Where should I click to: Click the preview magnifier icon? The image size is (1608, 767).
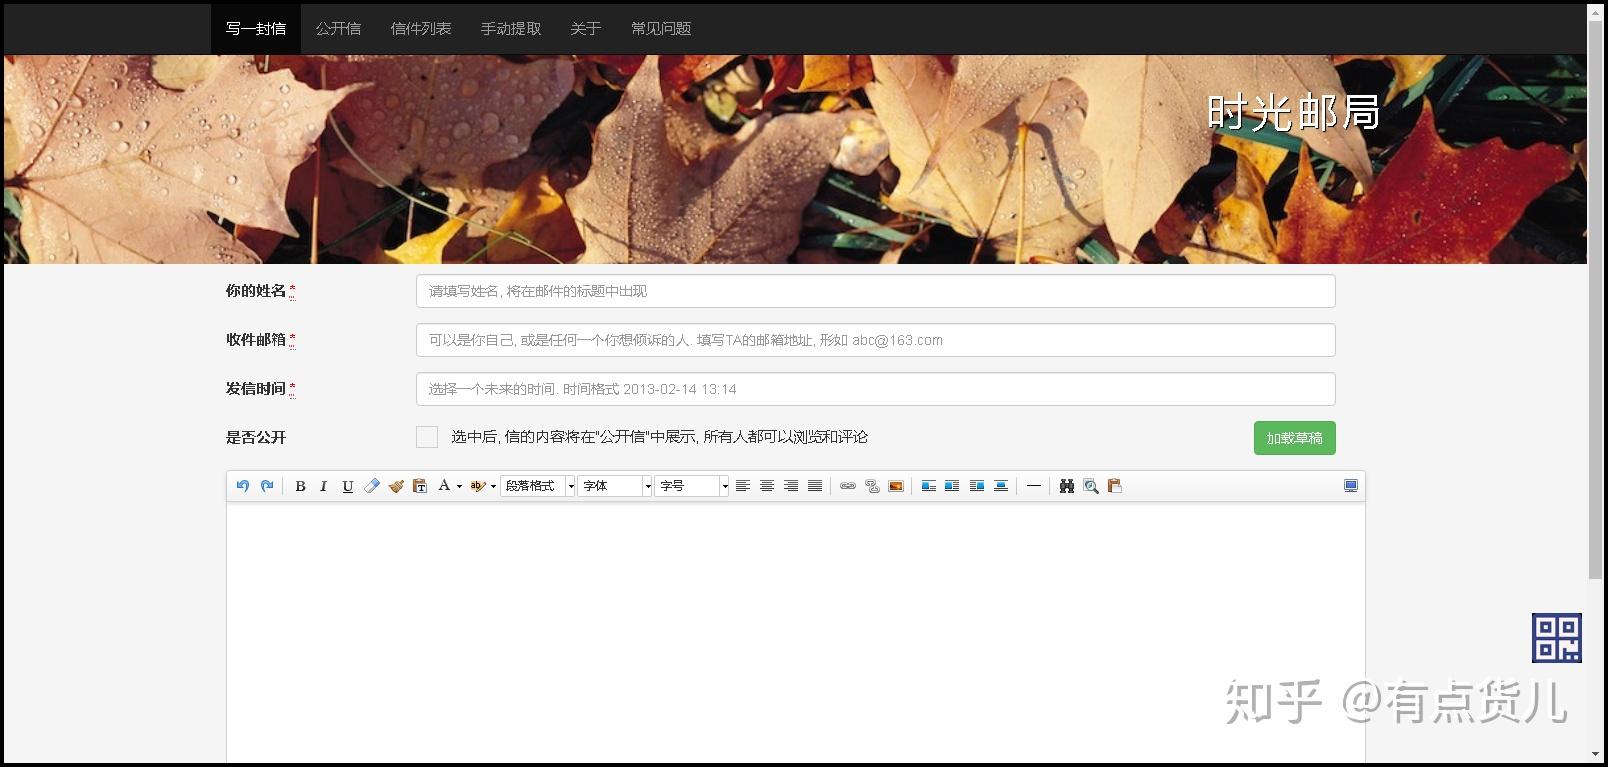click(1091, 486)
